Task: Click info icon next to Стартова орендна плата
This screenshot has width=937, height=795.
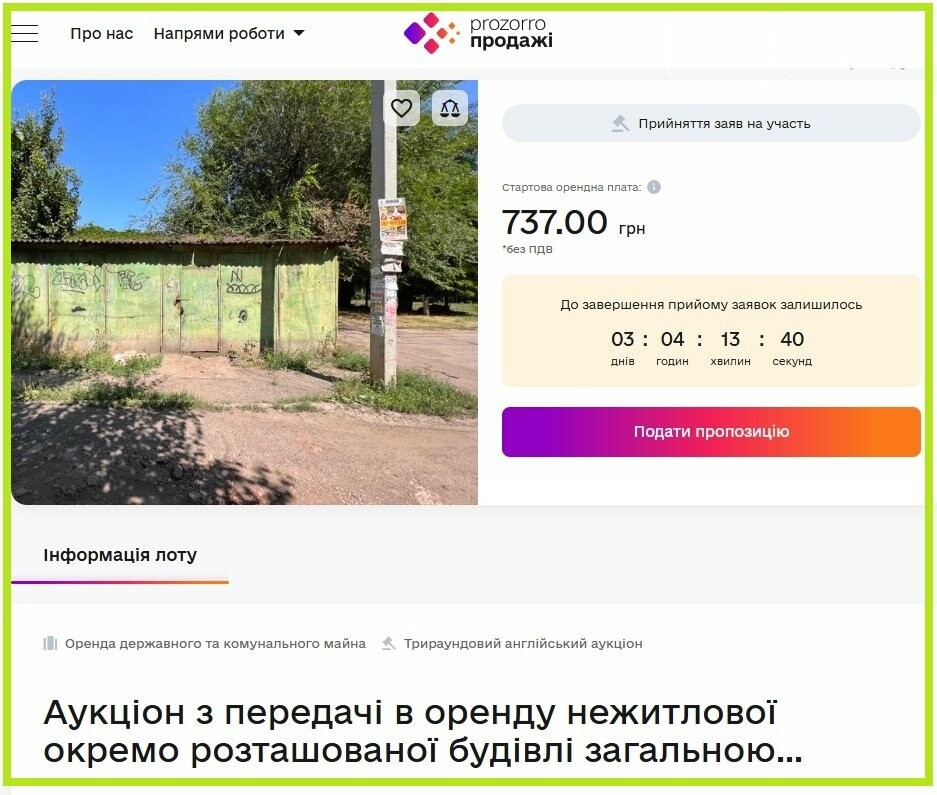Action: (x=654, y=187)
